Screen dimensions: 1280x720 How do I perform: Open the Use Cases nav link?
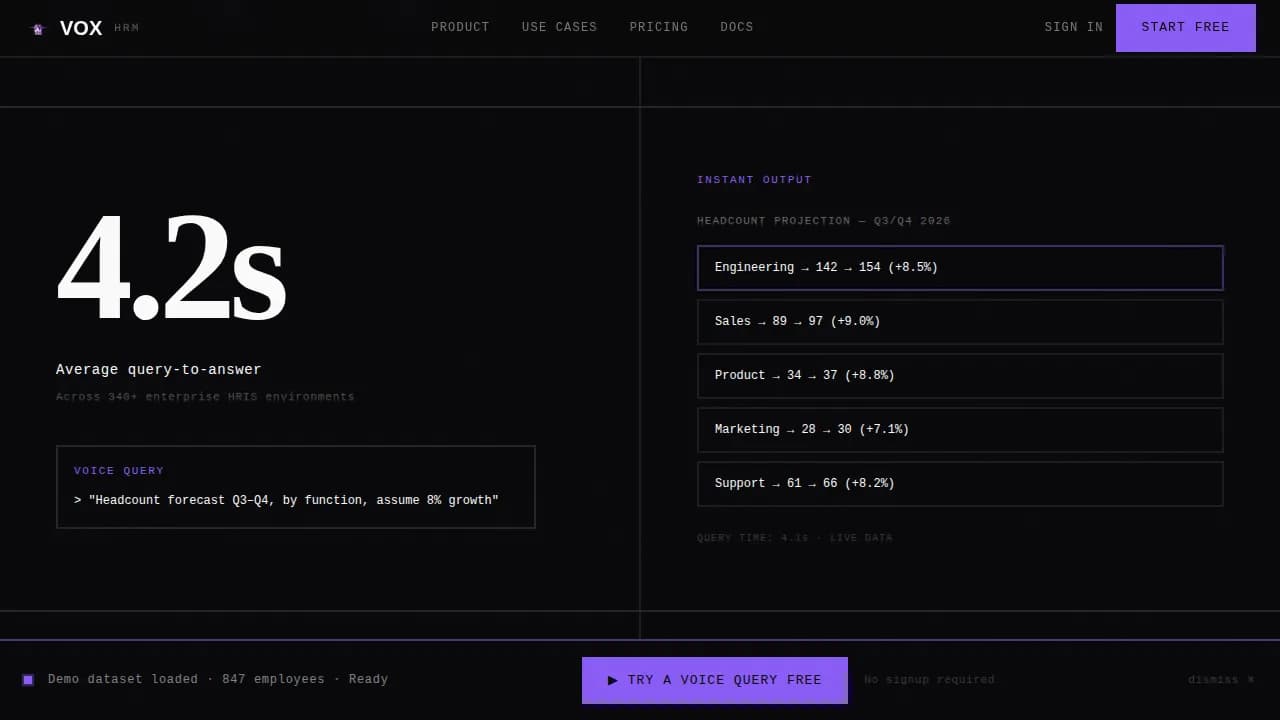pos(559,27)
